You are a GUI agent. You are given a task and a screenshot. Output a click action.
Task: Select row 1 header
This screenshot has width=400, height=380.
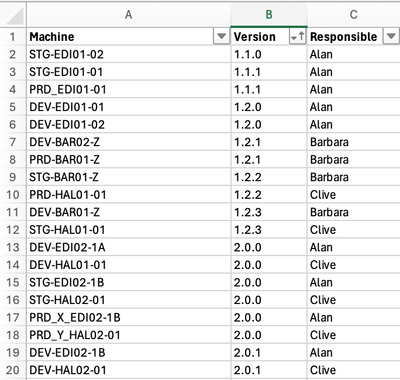pos(13,37)
